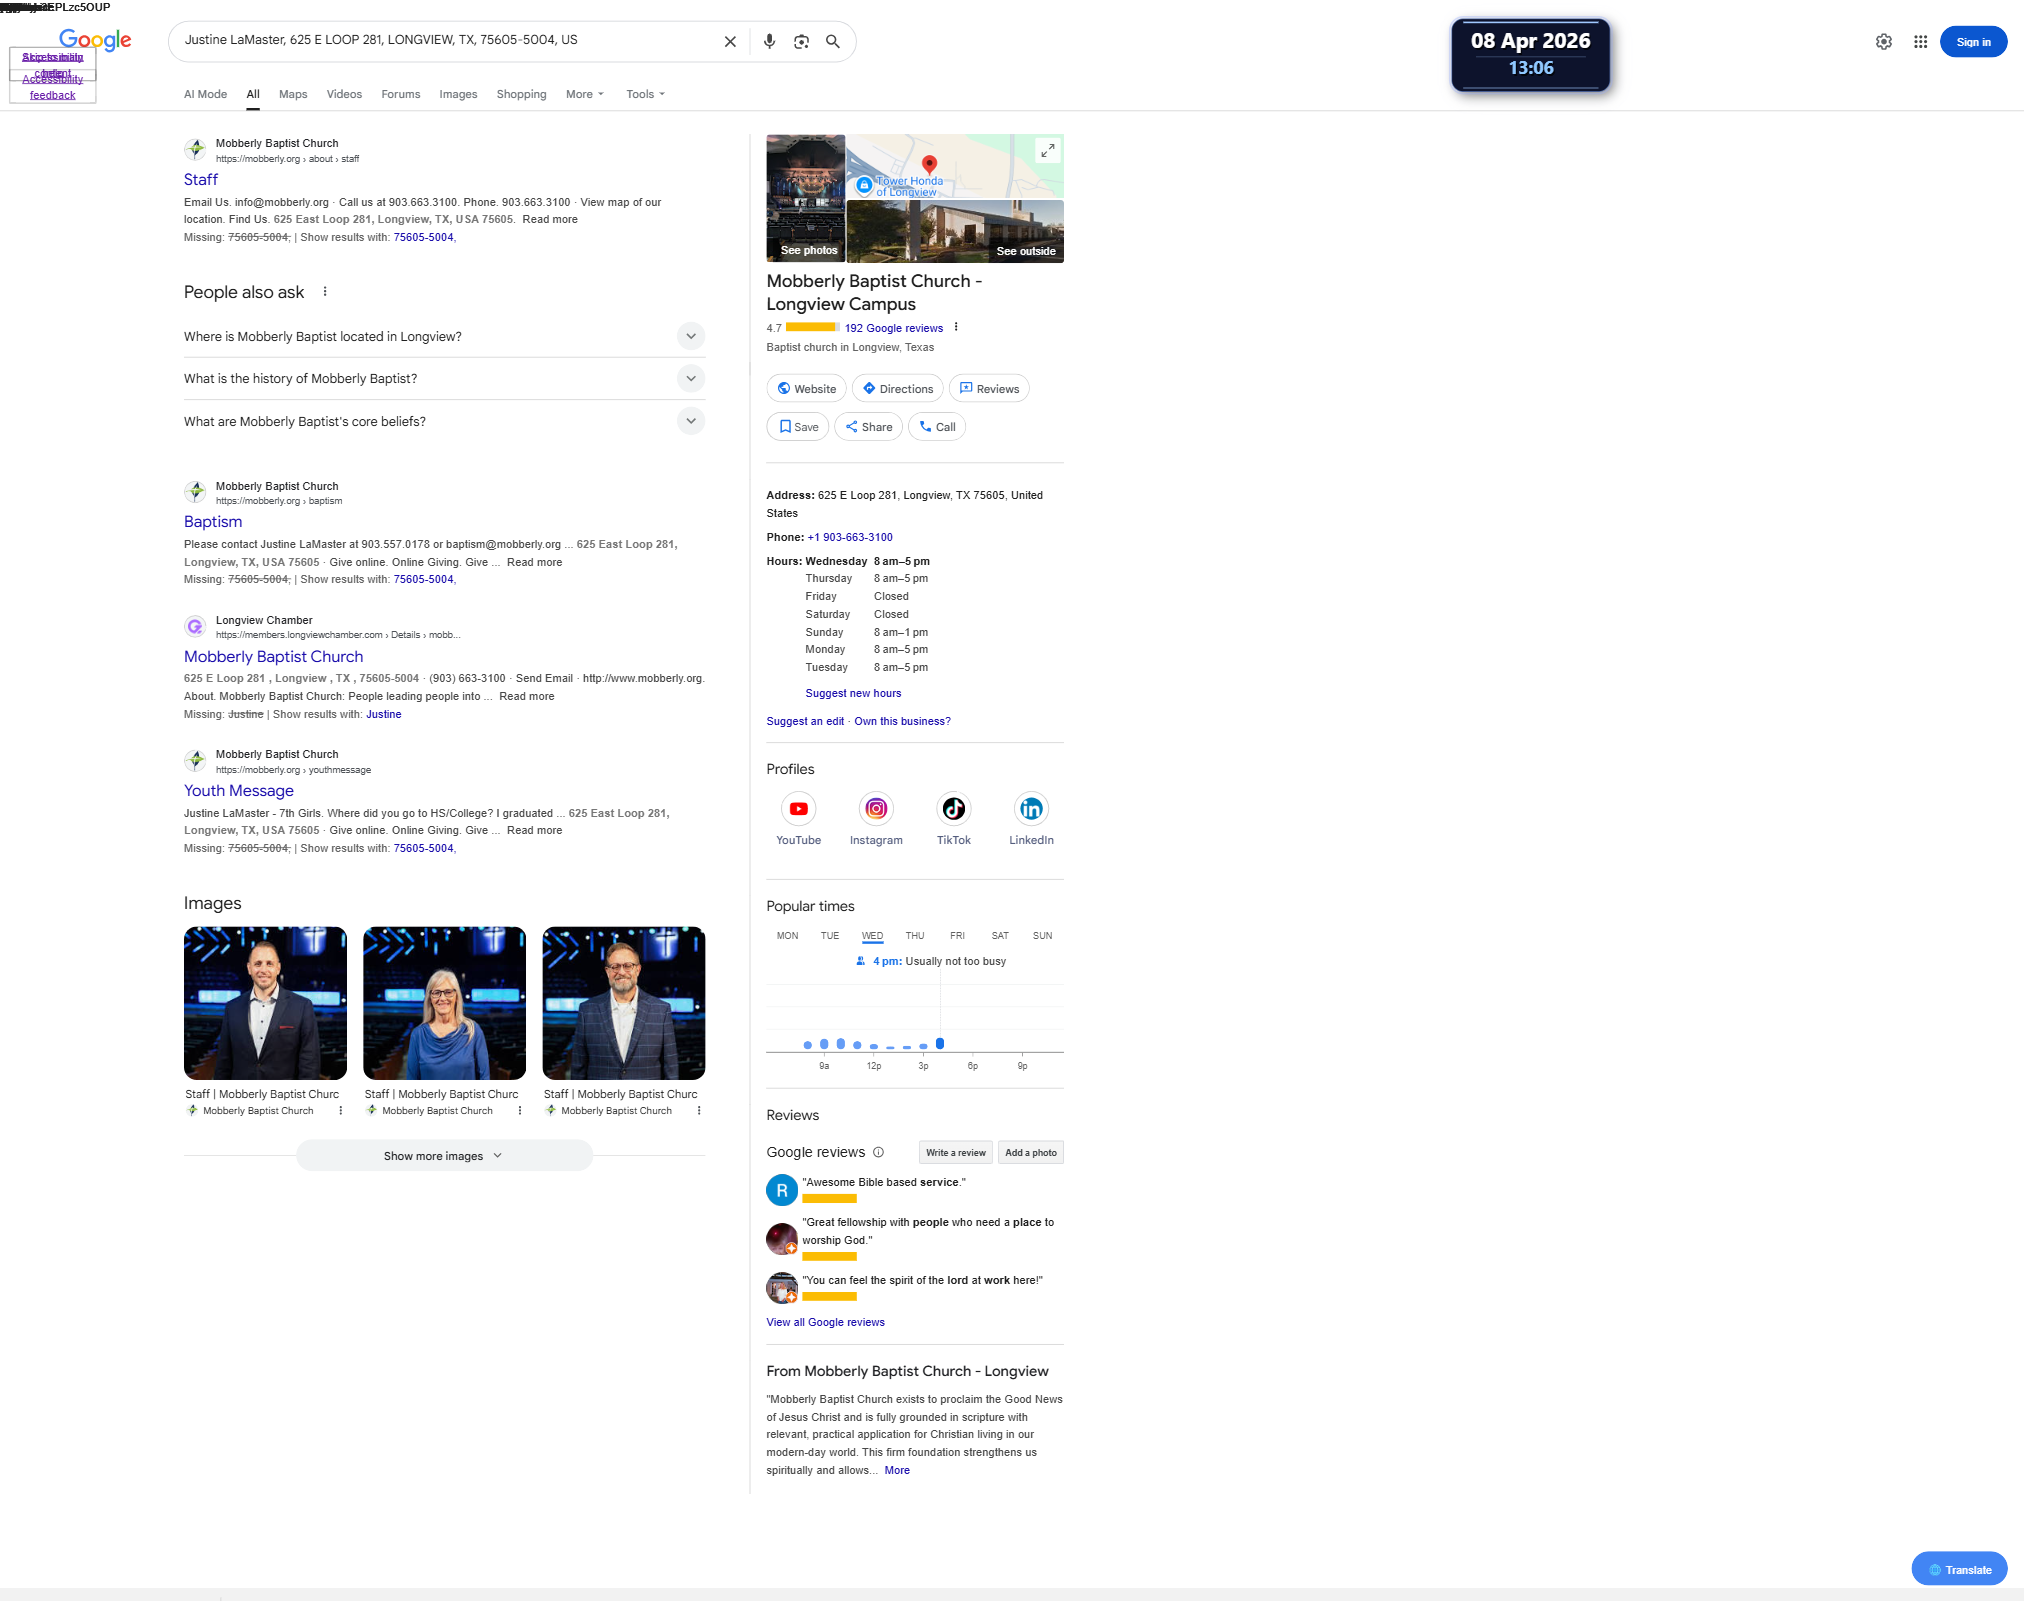Open the search by image camera icon
This screenshot has height=1601, width=2036.
pyautogui.click(x=801, y=42)
